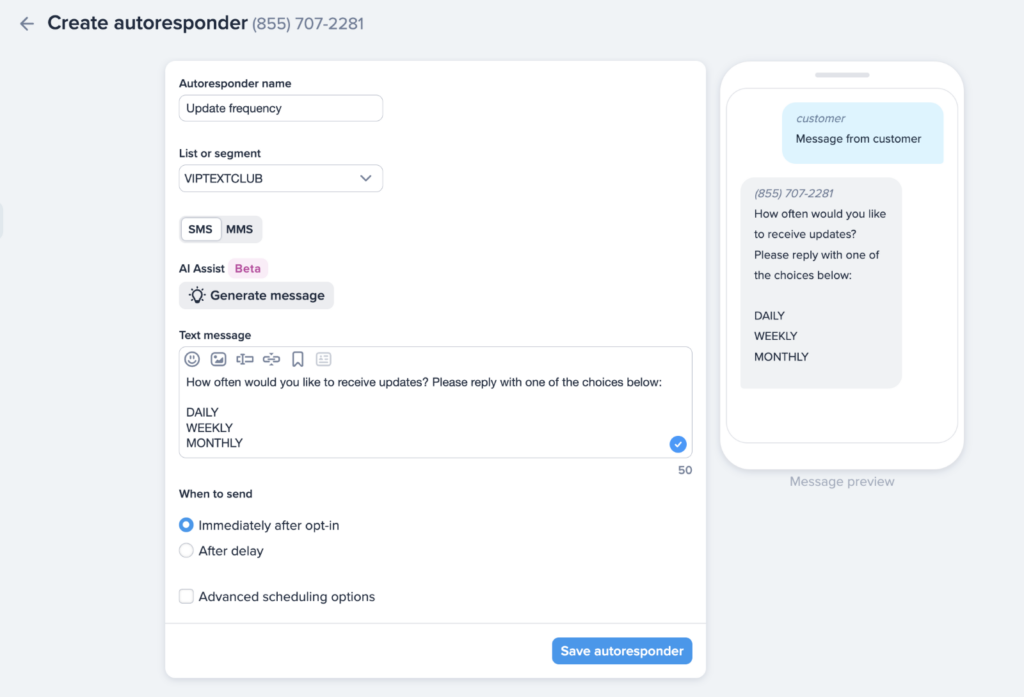Enable Advanced scheduling options
The image size is (1024, 697).
point(186,596)
